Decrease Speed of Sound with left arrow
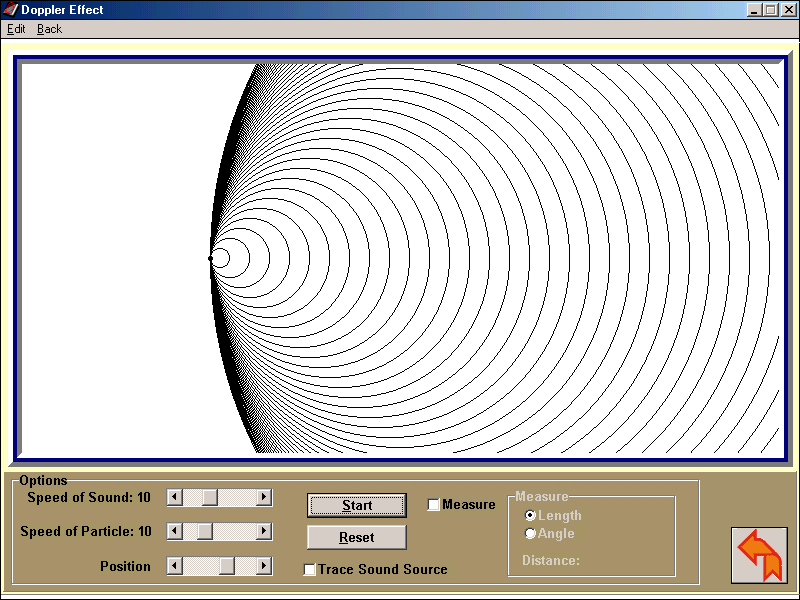800x600 pixels. click(175, 497)
